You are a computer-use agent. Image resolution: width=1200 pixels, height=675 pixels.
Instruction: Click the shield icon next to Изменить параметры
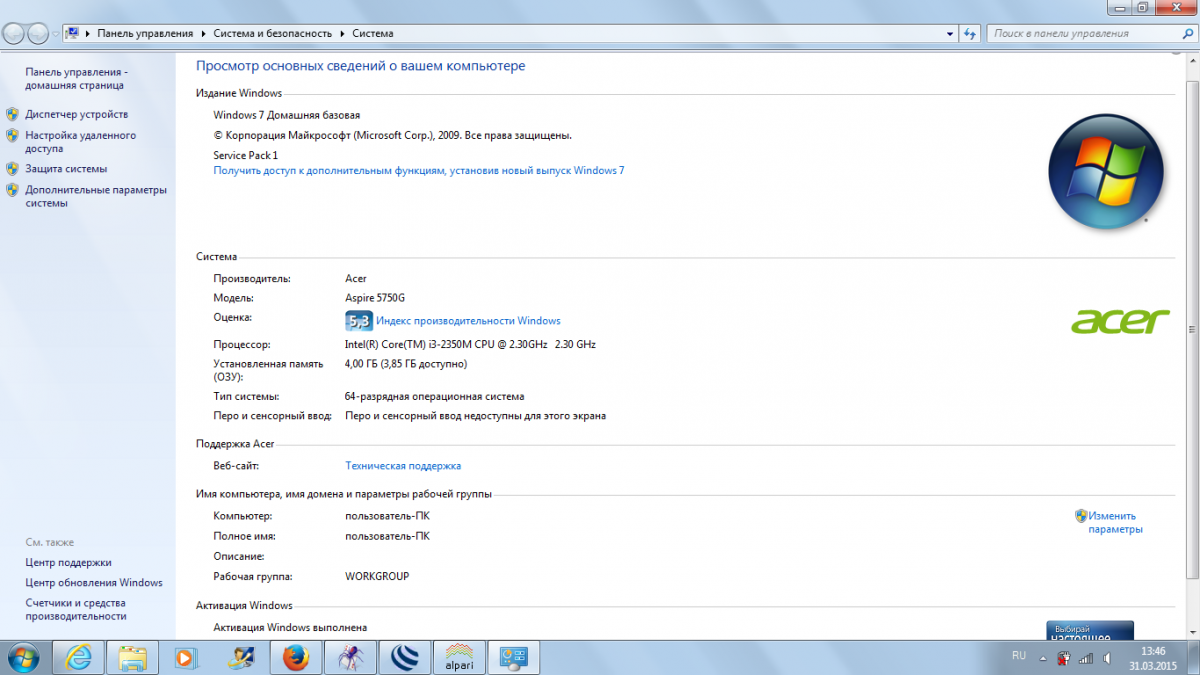tap(1081, 516)
